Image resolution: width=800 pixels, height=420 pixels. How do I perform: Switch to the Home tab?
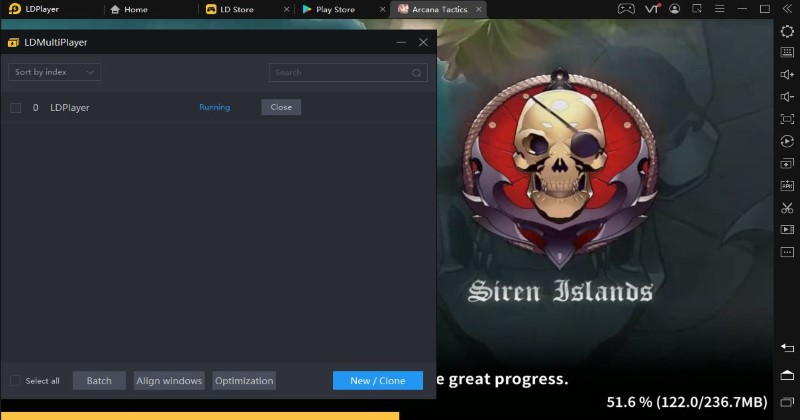pyautogui.click(x=129, y=9)
